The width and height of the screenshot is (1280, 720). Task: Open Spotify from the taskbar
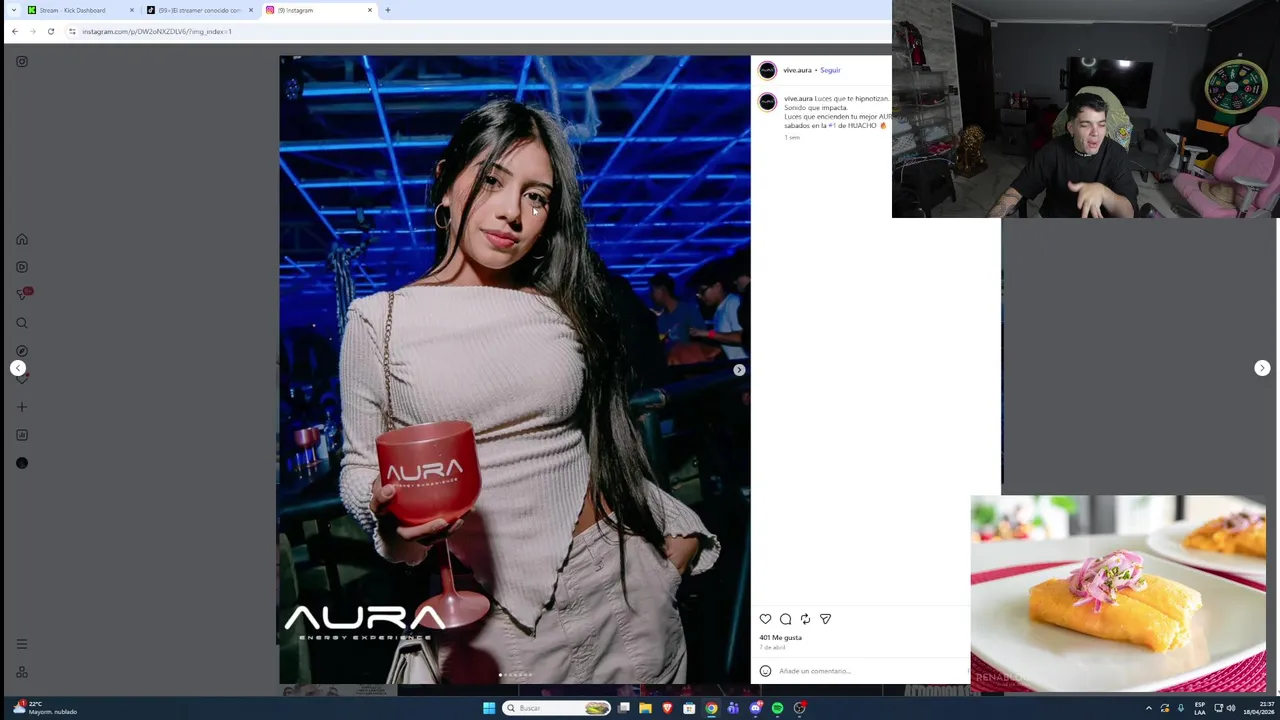point(777,708)
